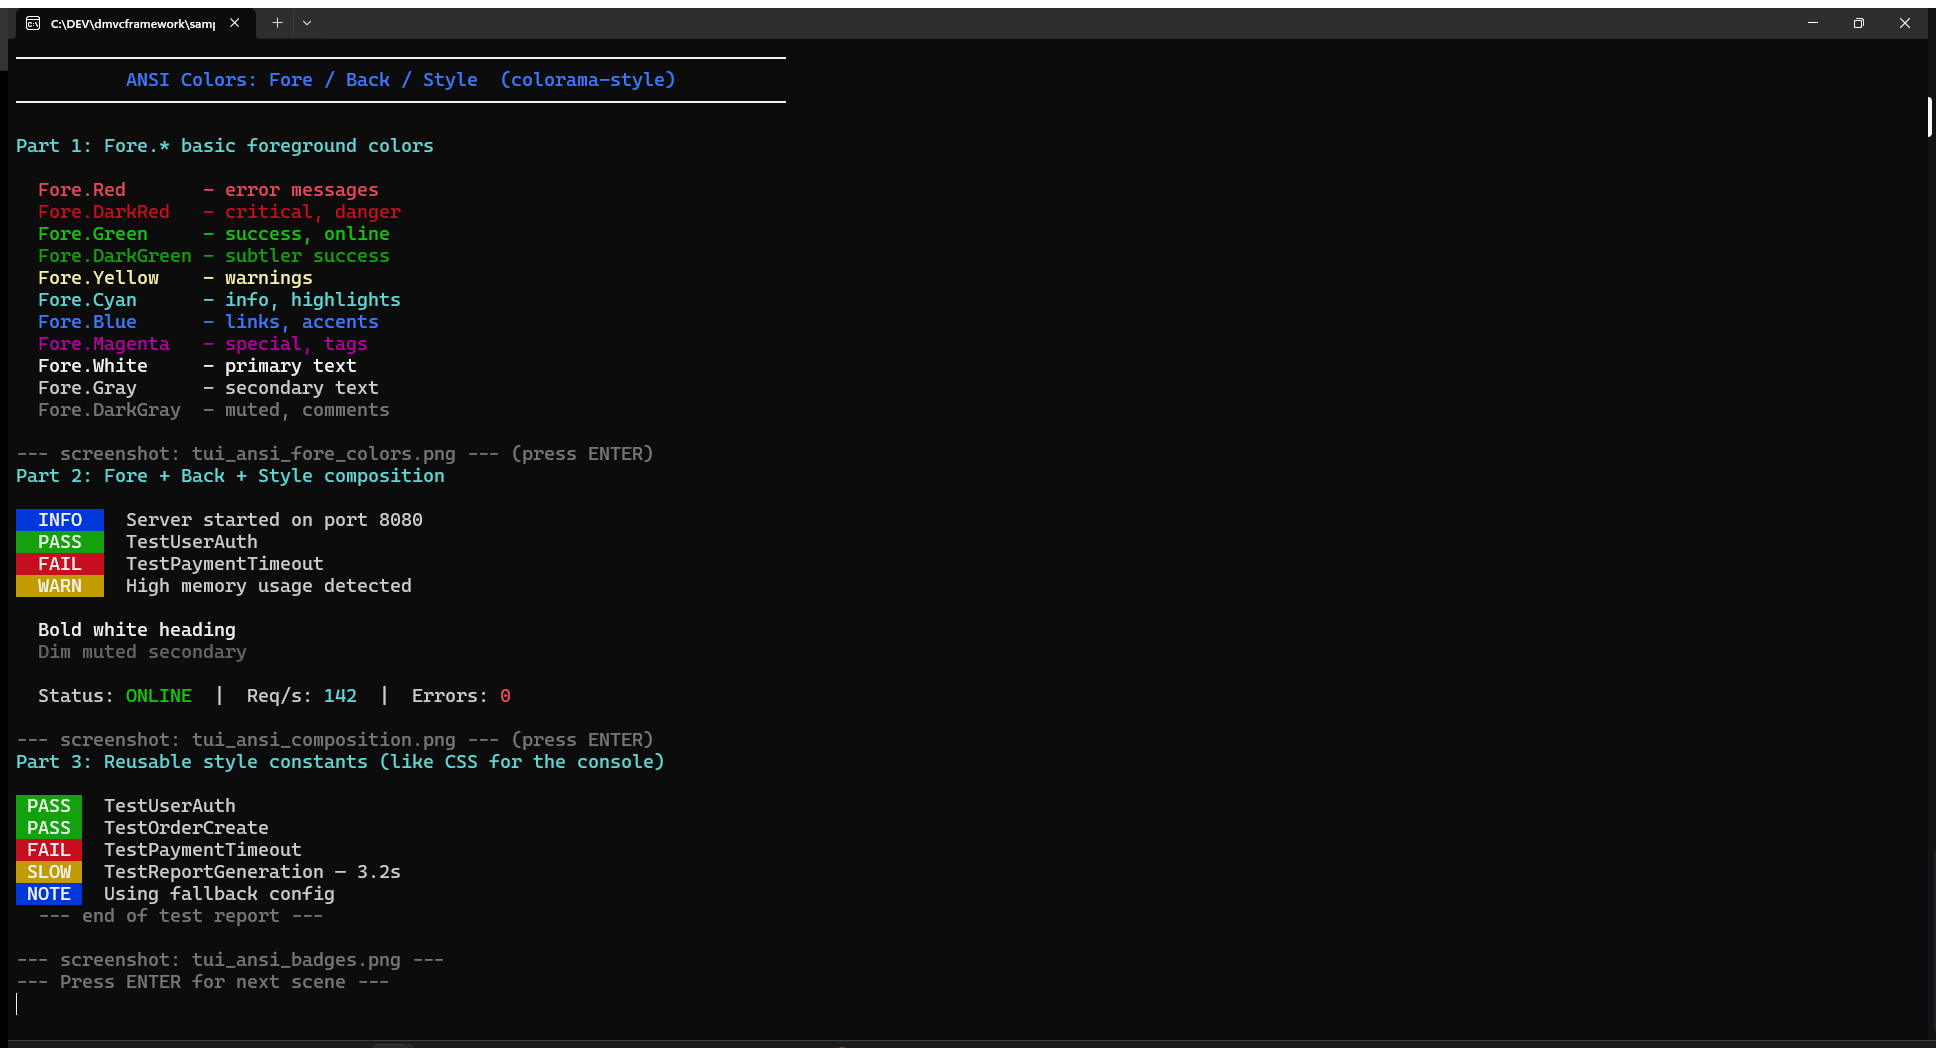The width and height of the screenshot is (1936, 1048).
Task: Click 'warnings' description
Action: [x=269, y=278]
